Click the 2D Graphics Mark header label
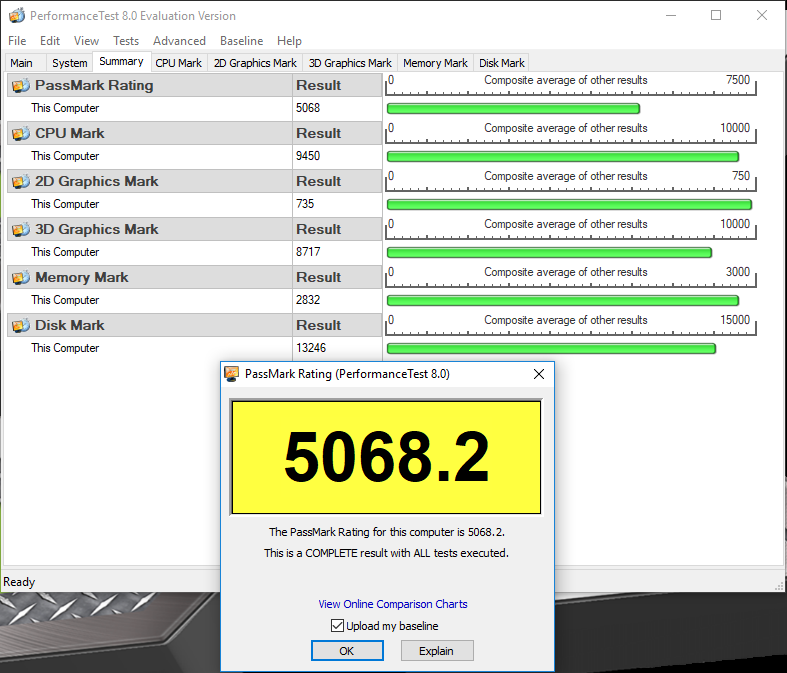This screenshot has height=673, width=787. [x=96, y=181]
